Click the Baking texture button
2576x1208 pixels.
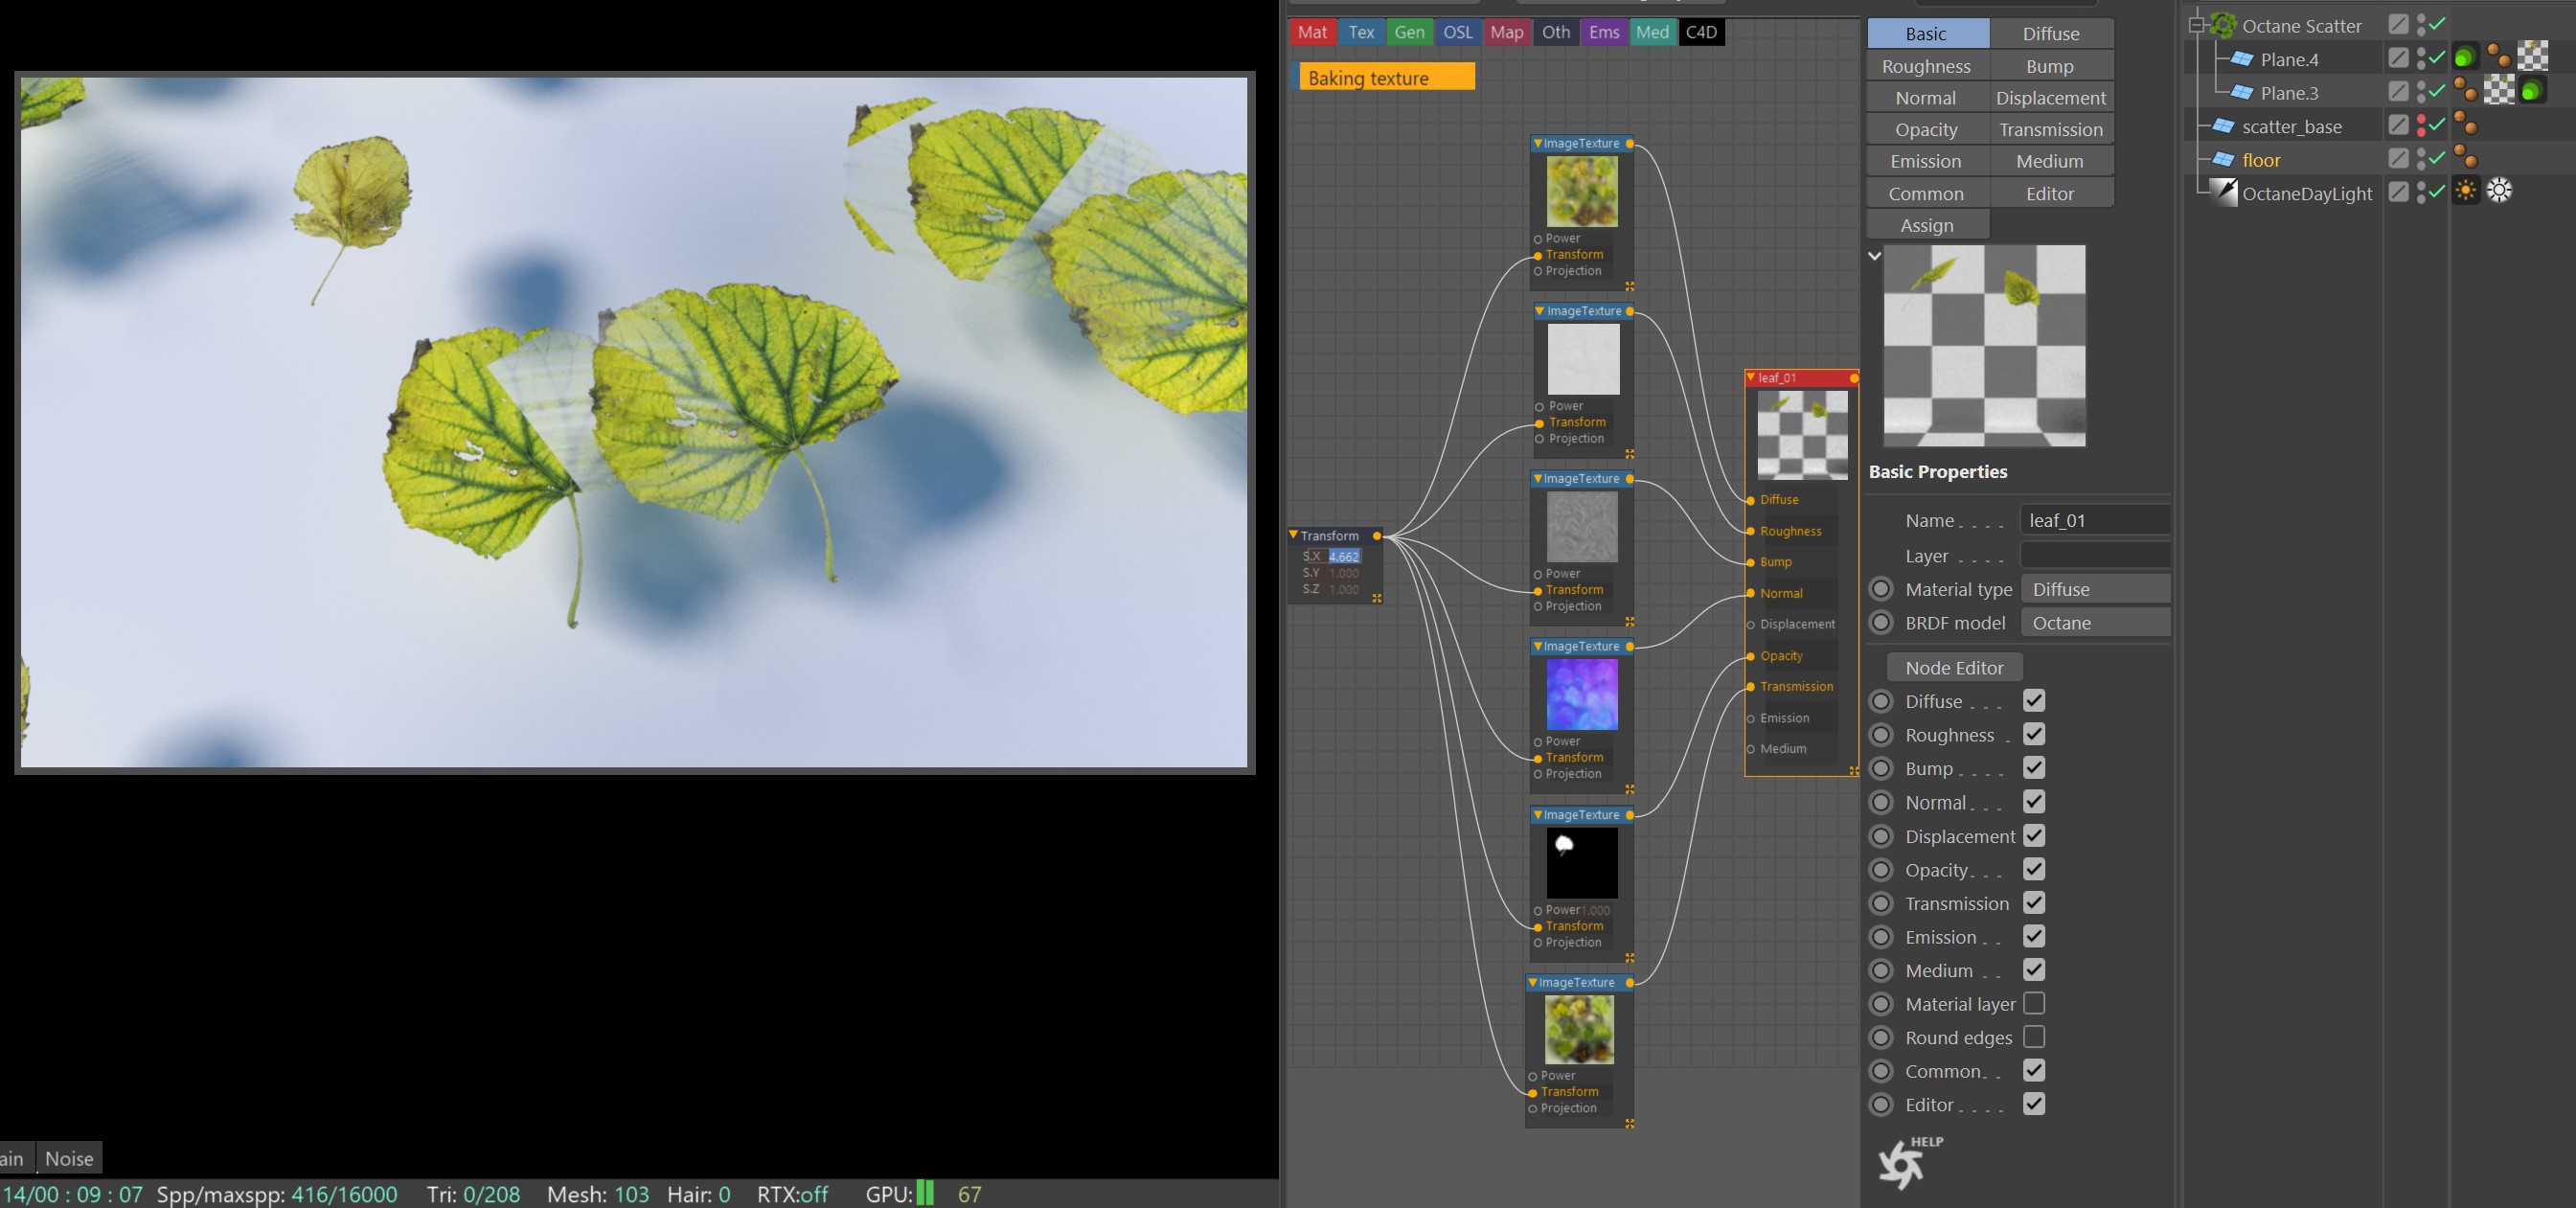[1386, 77]
